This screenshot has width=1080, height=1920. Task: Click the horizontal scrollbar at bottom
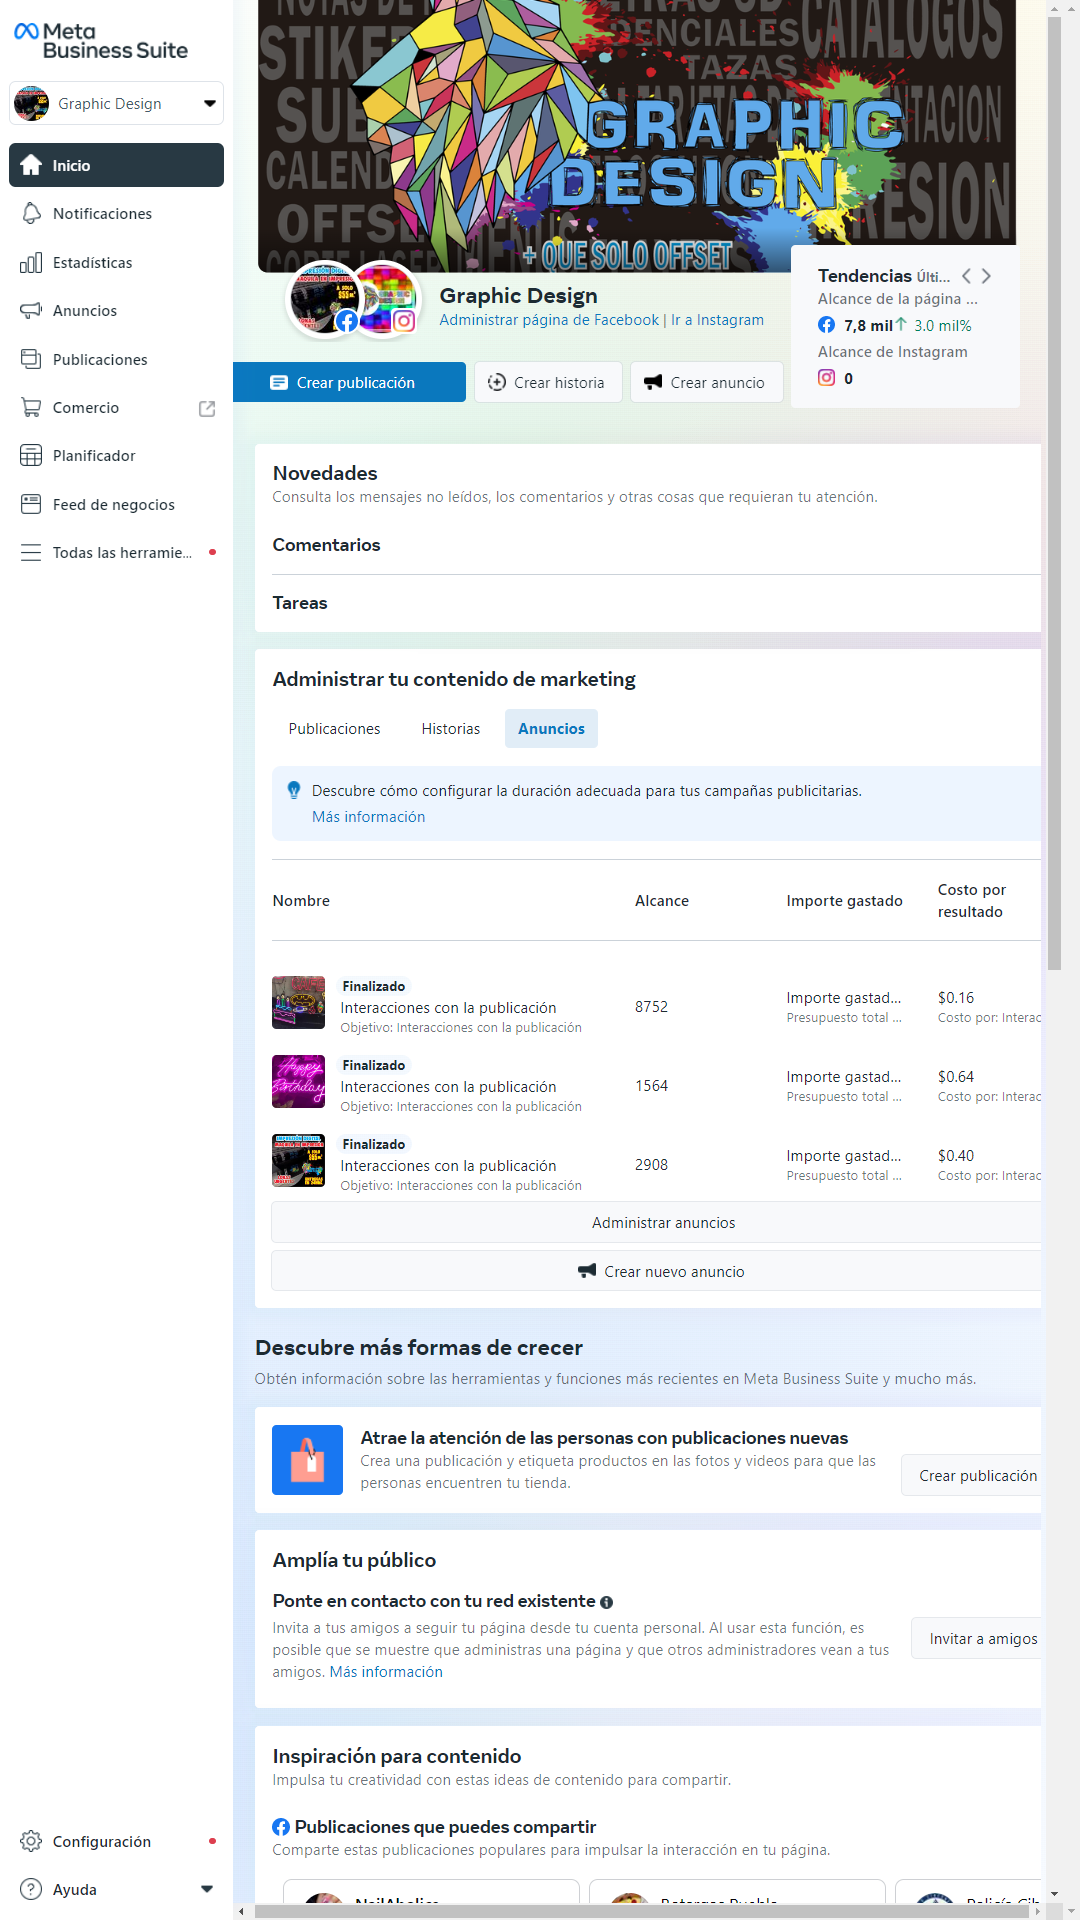tap(643, 1911)
